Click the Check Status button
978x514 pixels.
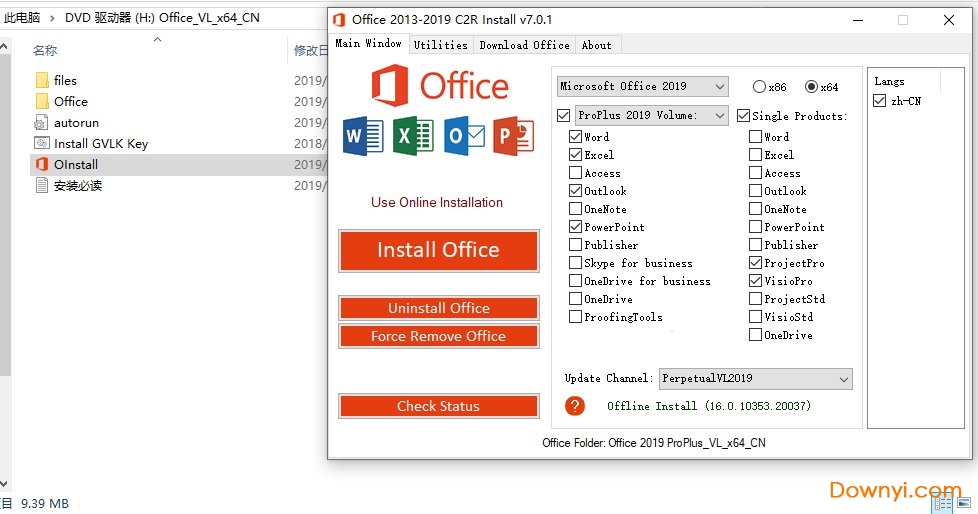(438, 406)
